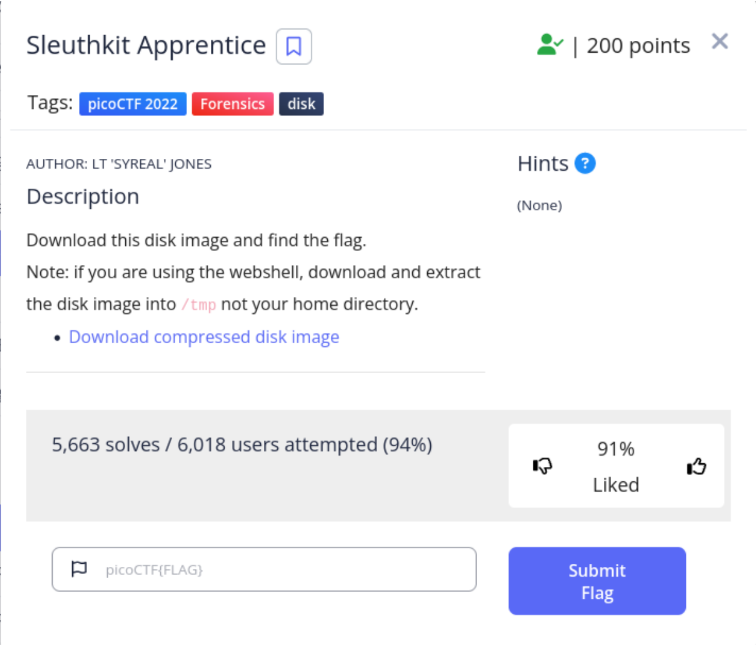Open the Download compressed disk image link

(x=204, y=337)
